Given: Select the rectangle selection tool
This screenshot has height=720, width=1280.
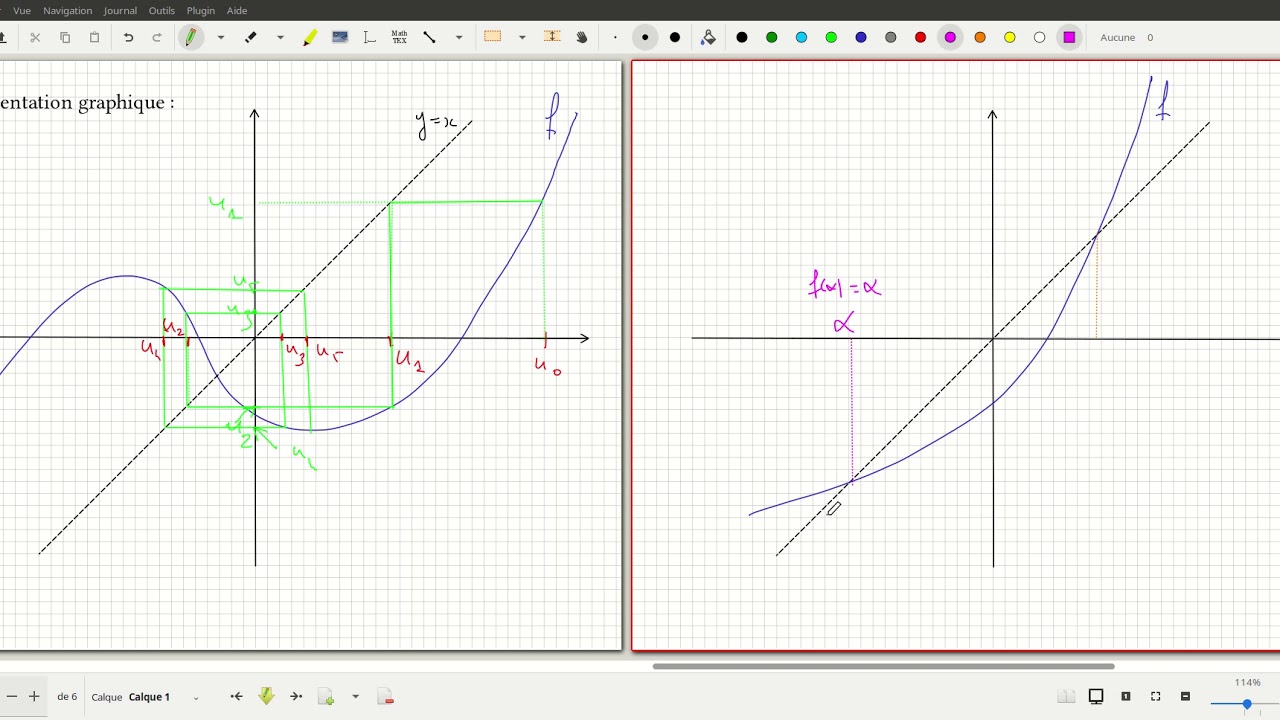Looking at the screenshot, I should [492, 37].
